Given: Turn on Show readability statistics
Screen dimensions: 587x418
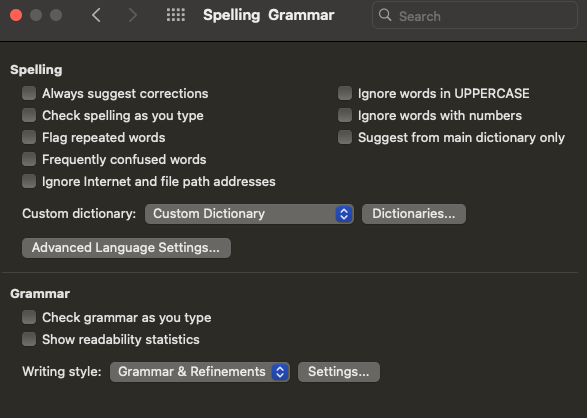Looking at the screenshot, I should 29,339.
